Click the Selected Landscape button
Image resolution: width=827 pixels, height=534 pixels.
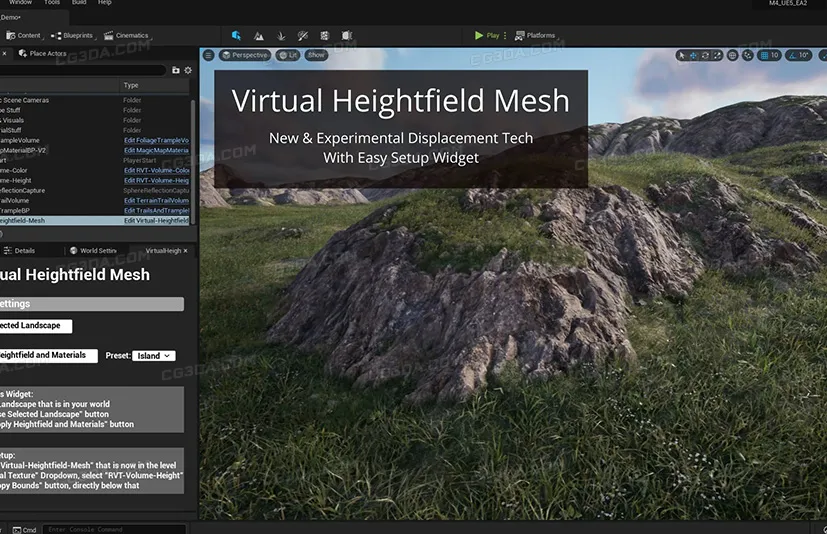35,326
